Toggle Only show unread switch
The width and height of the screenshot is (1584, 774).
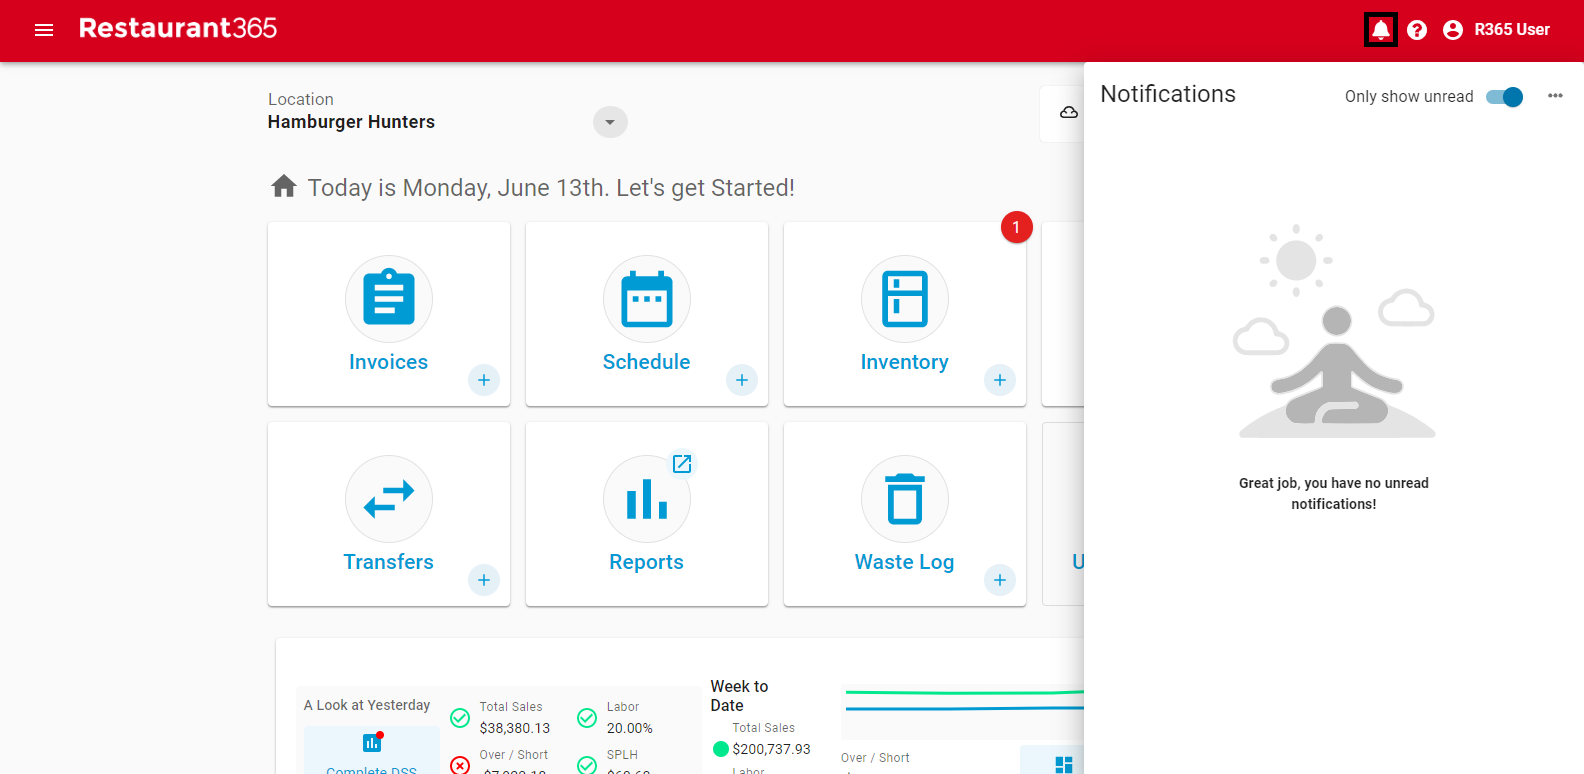(1504, 96)
